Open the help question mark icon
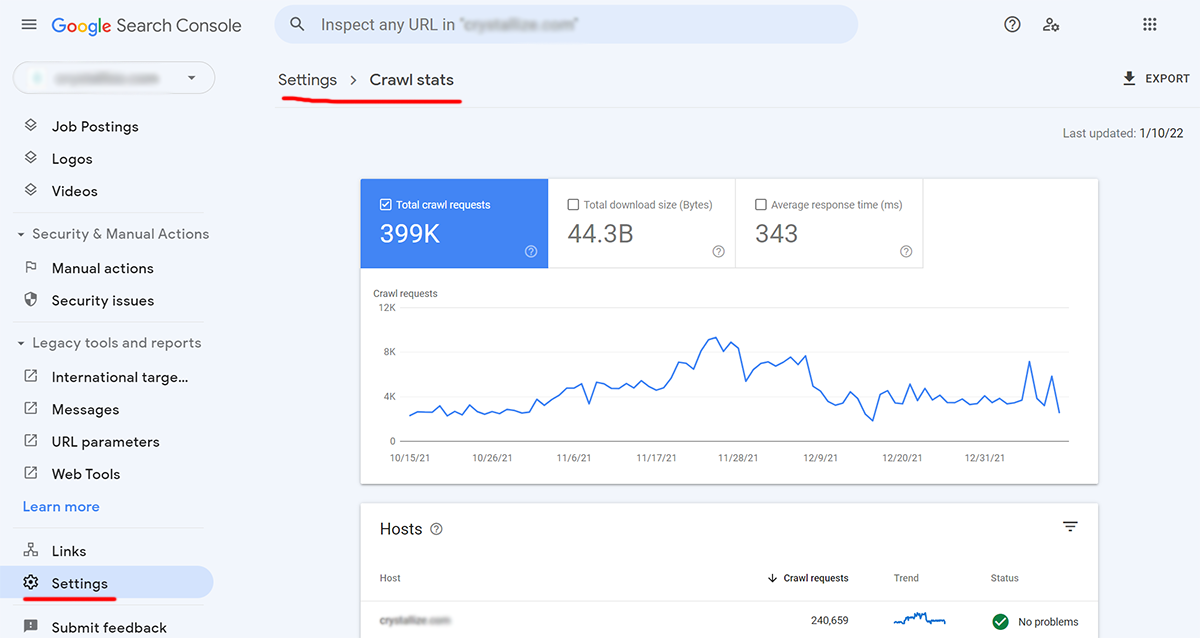This screenshot has width=1200, height=638. click(1012, 25)
